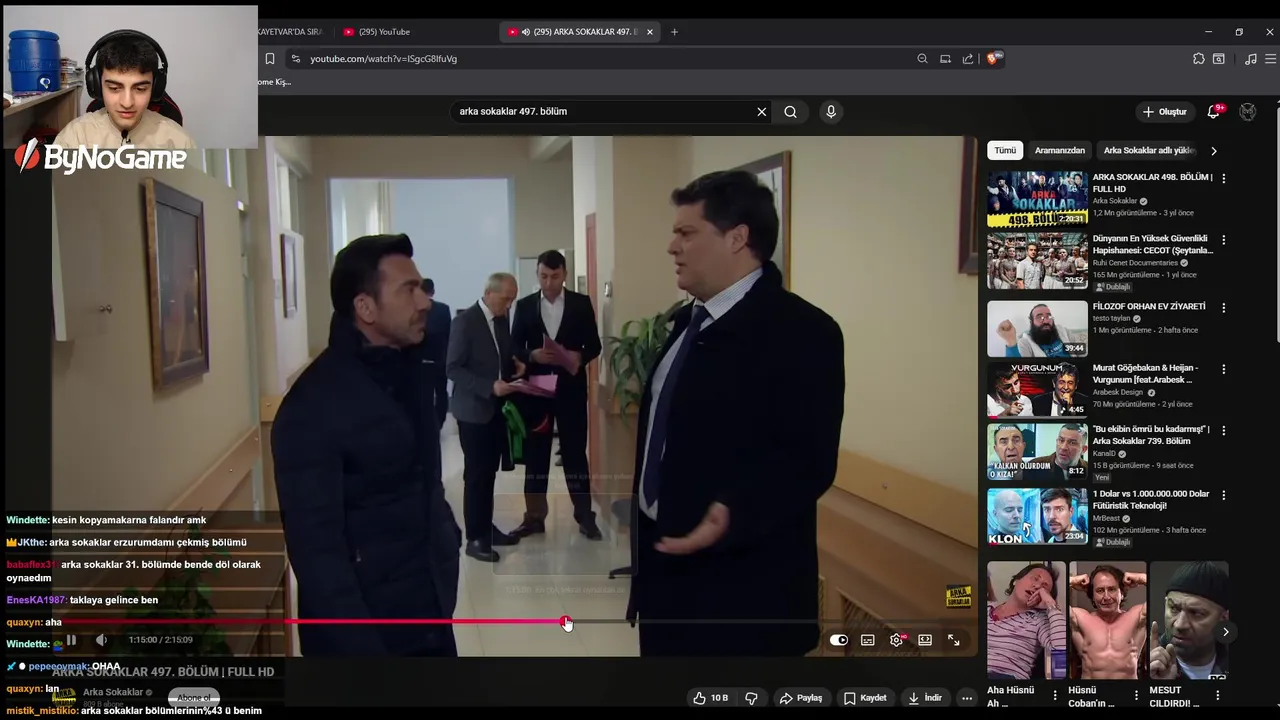Click the Kaydet save button
Image resolution: width=1280 pixels, height=720 pixels.
tap(865, 698)
